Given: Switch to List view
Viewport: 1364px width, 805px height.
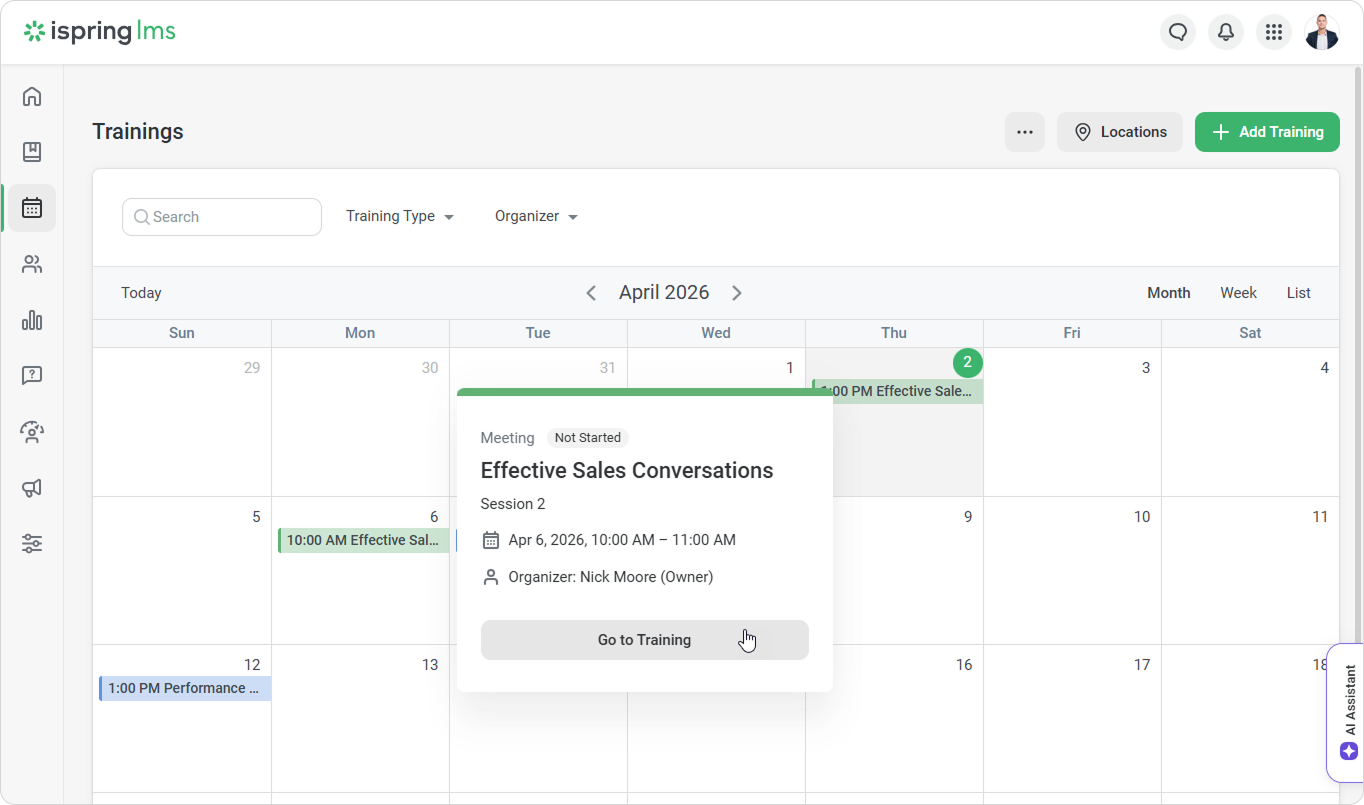Looking at the screenshot, I should (1298, 293).
